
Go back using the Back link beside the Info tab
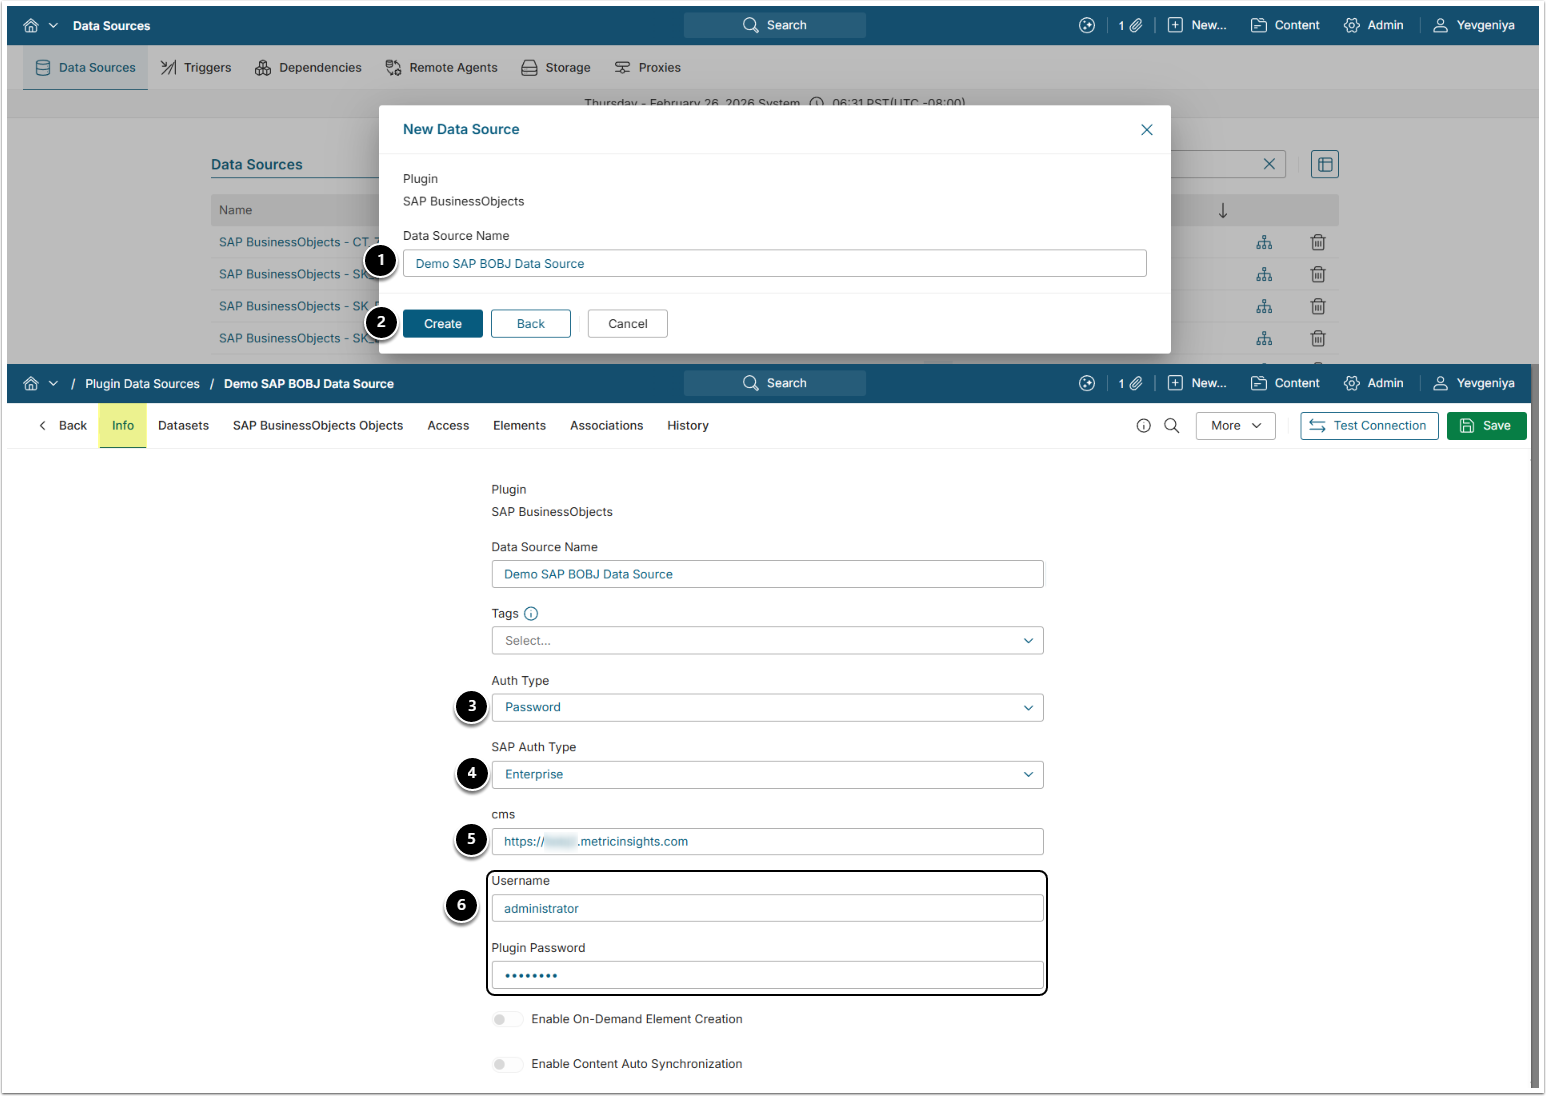[x=63, y=426]
